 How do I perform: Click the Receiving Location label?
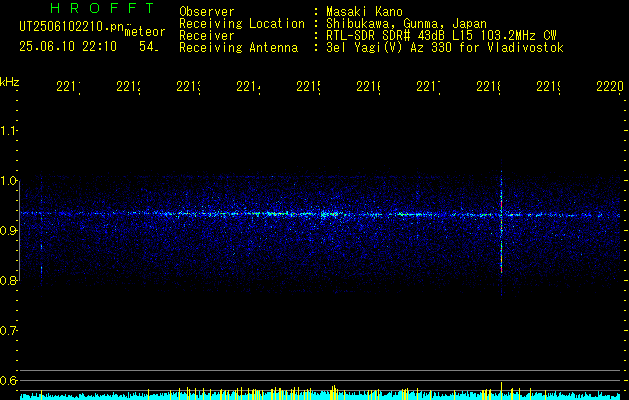(x=242, y=24)
